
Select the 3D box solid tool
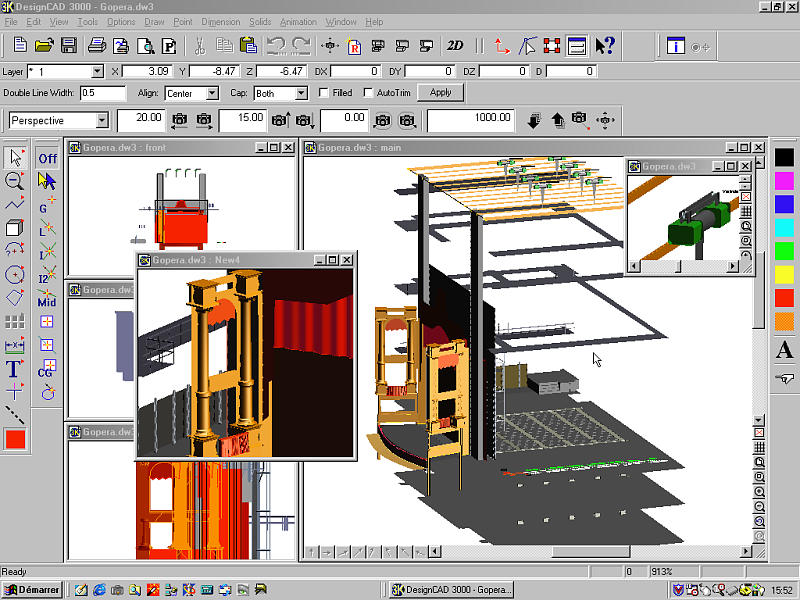click(x=15, y=228)
